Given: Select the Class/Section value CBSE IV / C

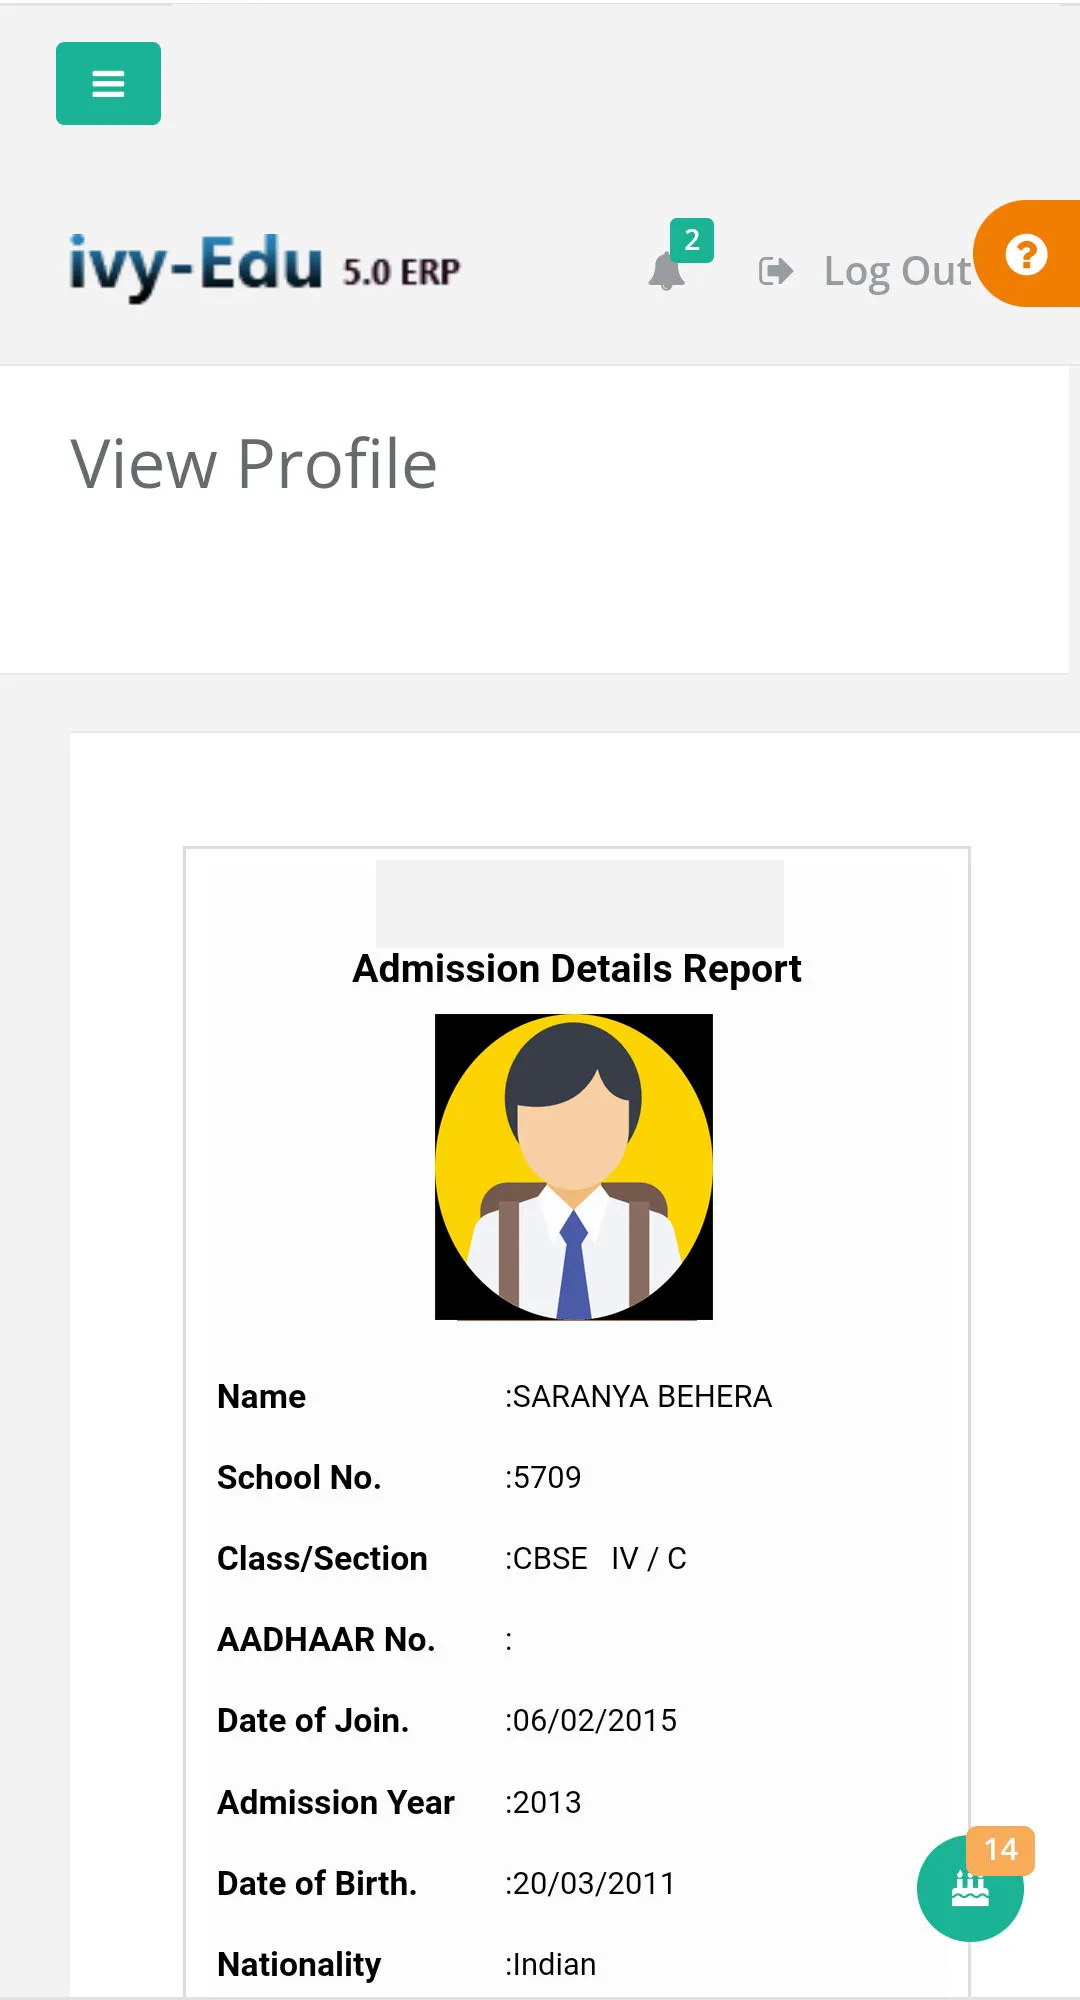Looking at the screenshot, I should pos(599,1558).
